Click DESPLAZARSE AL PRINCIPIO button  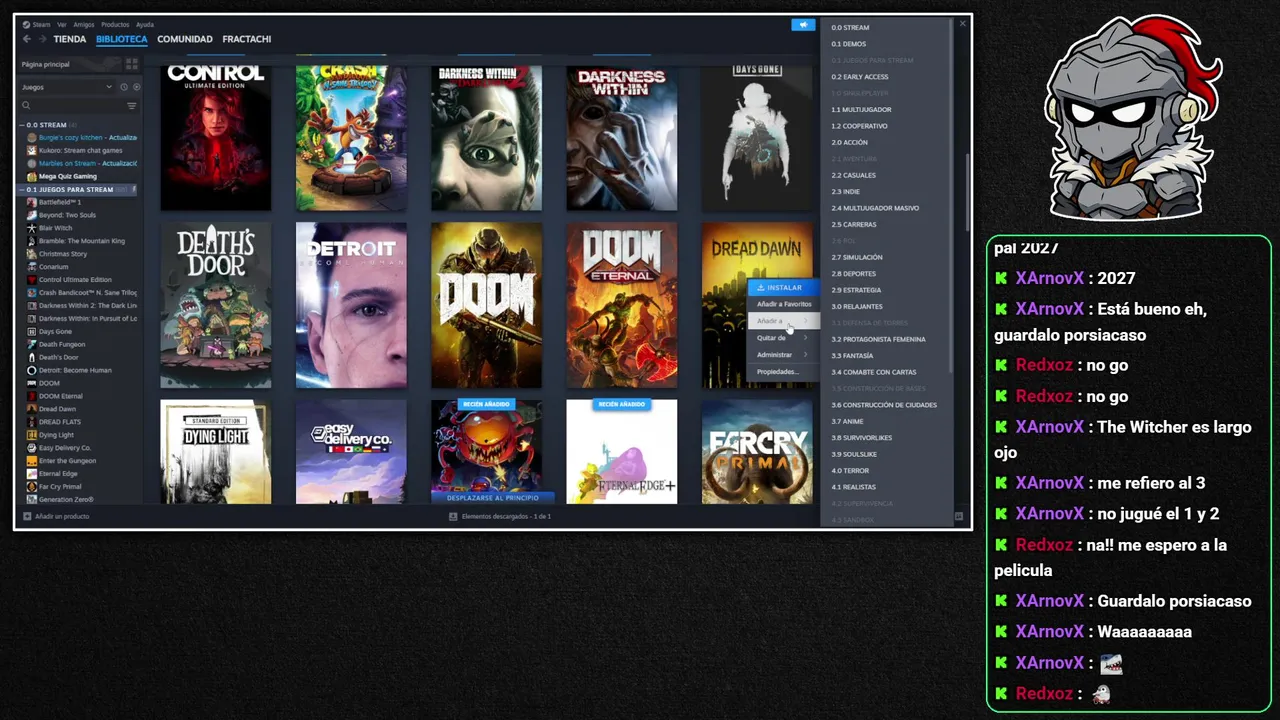tap(493, 497)
